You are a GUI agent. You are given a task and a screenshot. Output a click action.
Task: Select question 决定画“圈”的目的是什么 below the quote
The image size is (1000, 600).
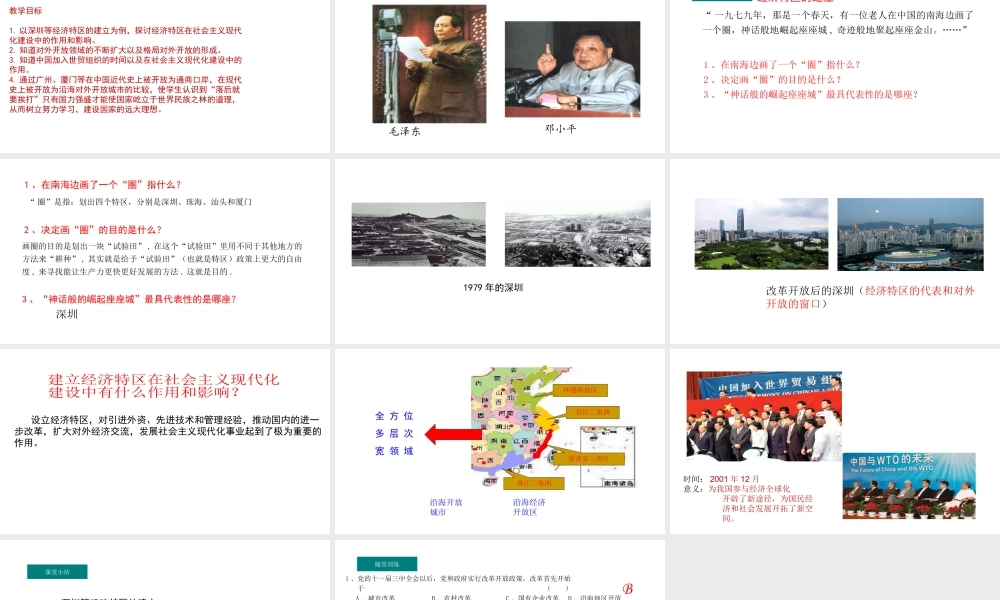[772, 80]
